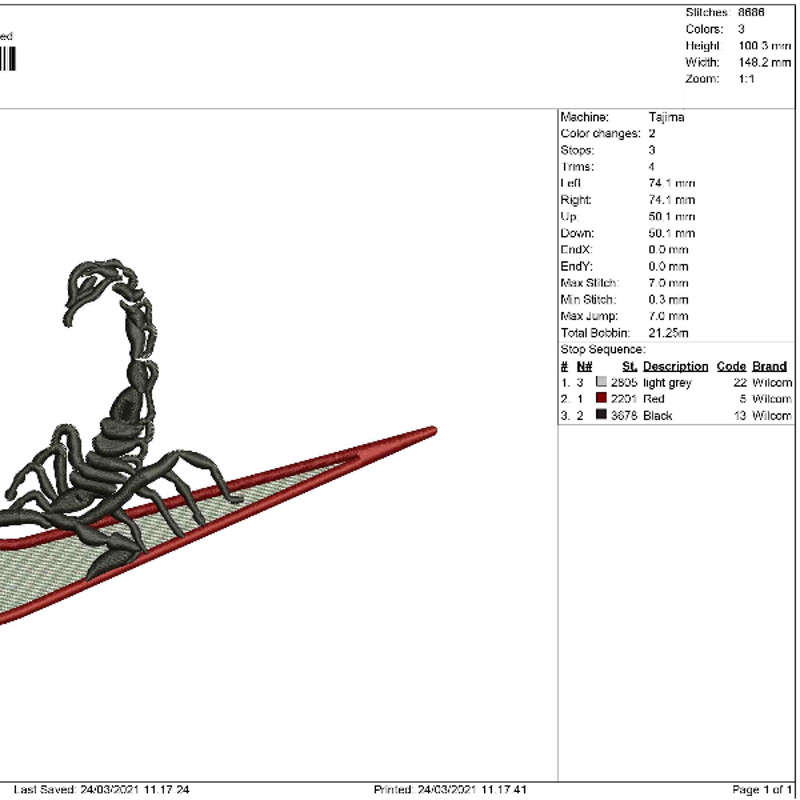Click the Stop Sequence section heading
The image size is (800, 800).
598,349
